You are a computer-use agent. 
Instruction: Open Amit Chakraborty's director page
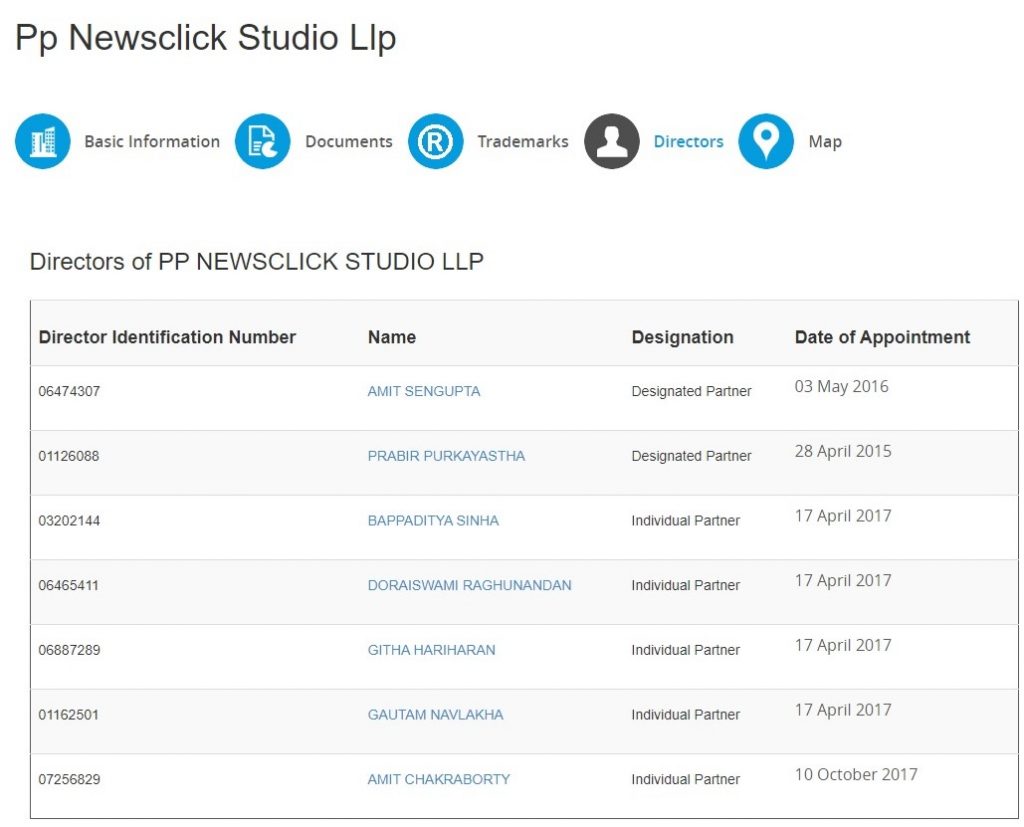(438, 779)
